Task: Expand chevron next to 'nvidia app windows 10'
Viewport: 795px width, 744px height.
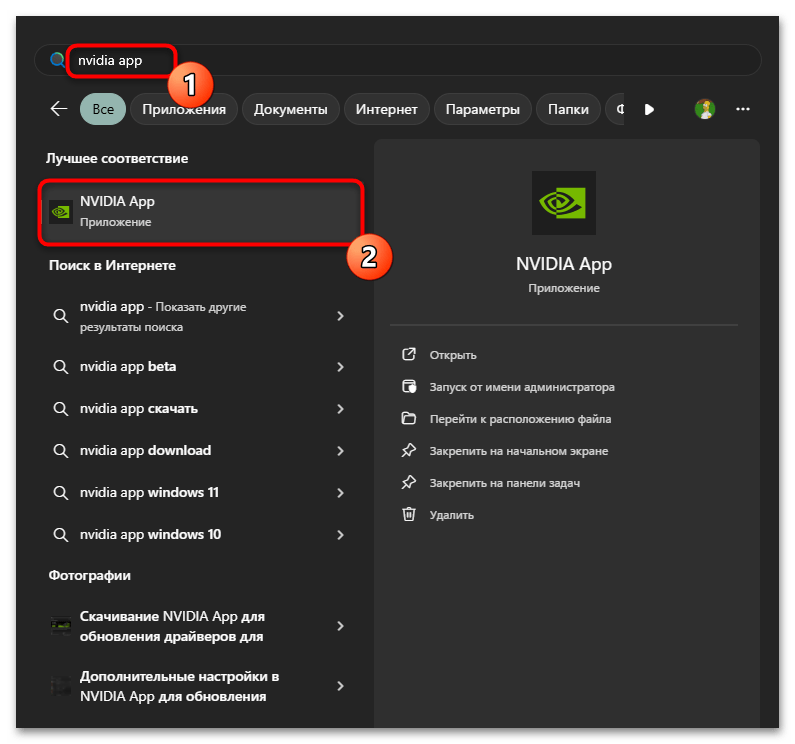Action: point(340,535)
